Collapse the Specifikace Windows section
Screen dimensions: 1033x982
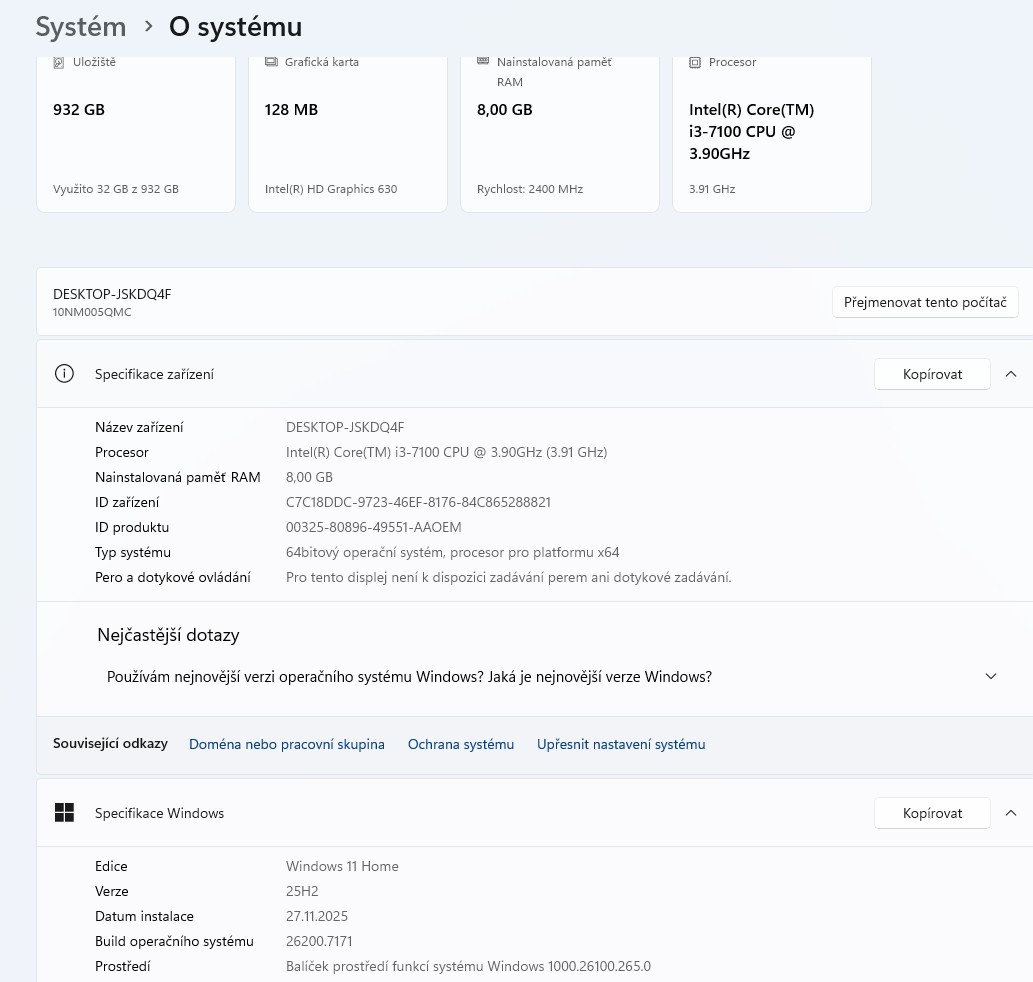tap(1010, 813)
